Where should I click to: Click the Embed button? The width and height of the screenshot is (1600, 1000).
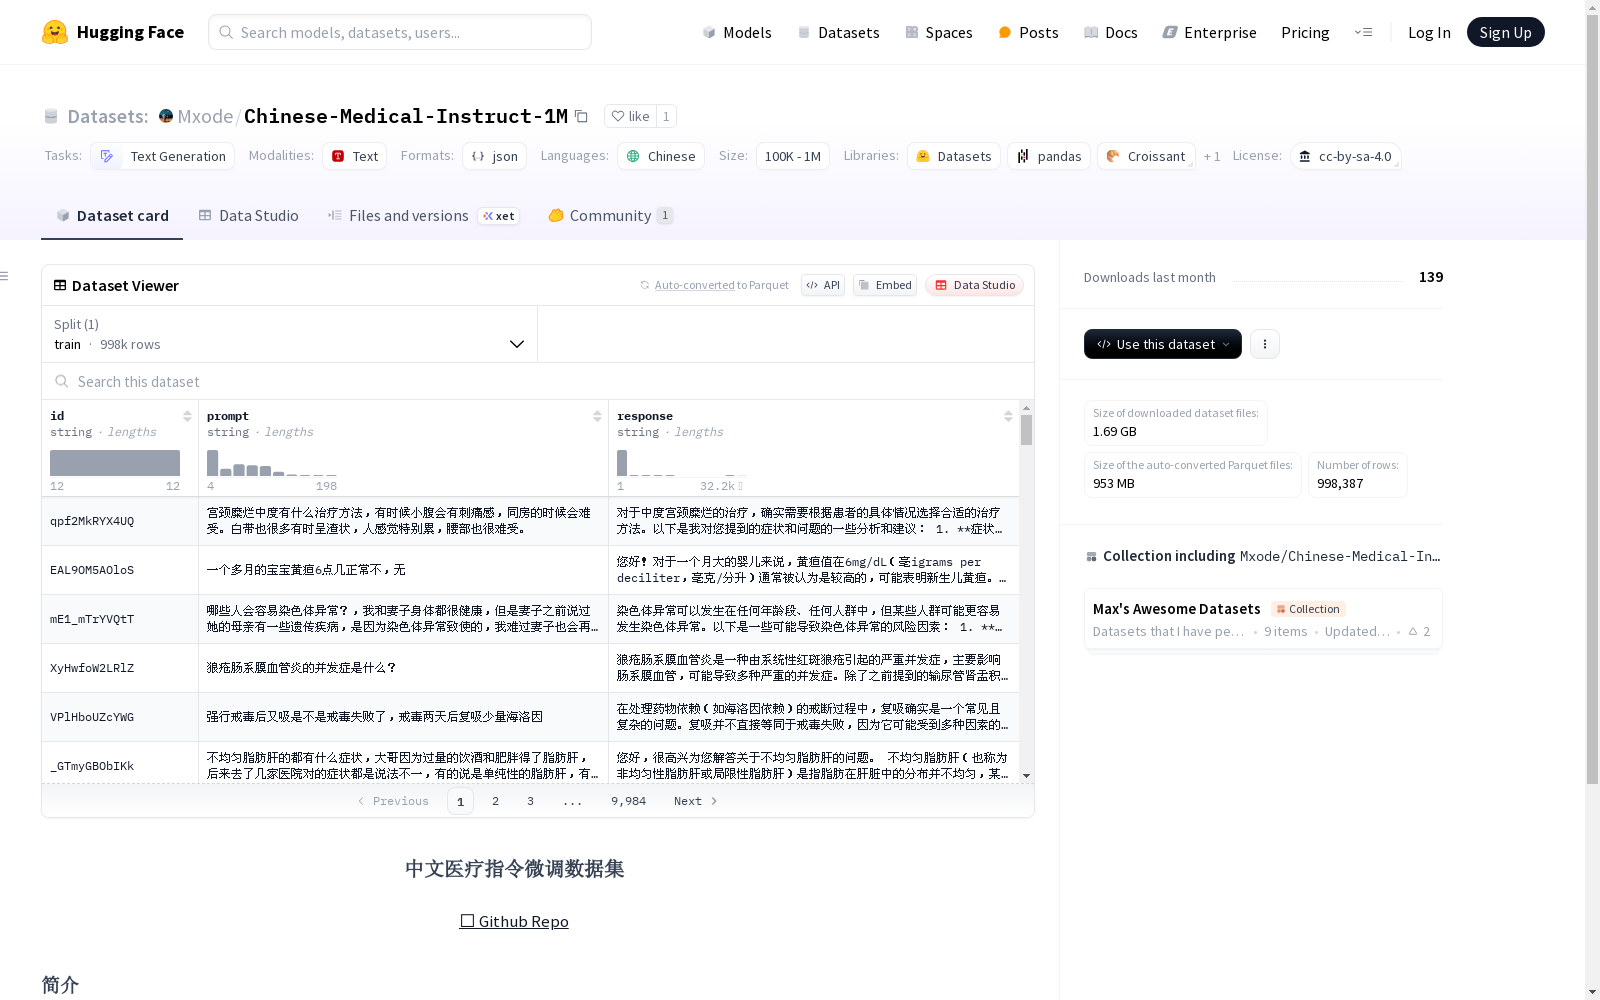885,285
